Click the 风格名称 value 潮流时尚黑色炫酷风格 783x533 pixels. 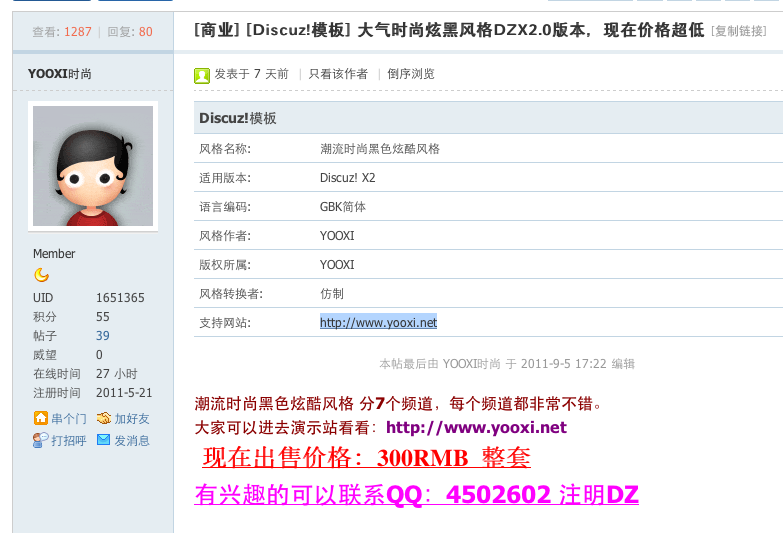pyautogui.click(x=380, y=149)
